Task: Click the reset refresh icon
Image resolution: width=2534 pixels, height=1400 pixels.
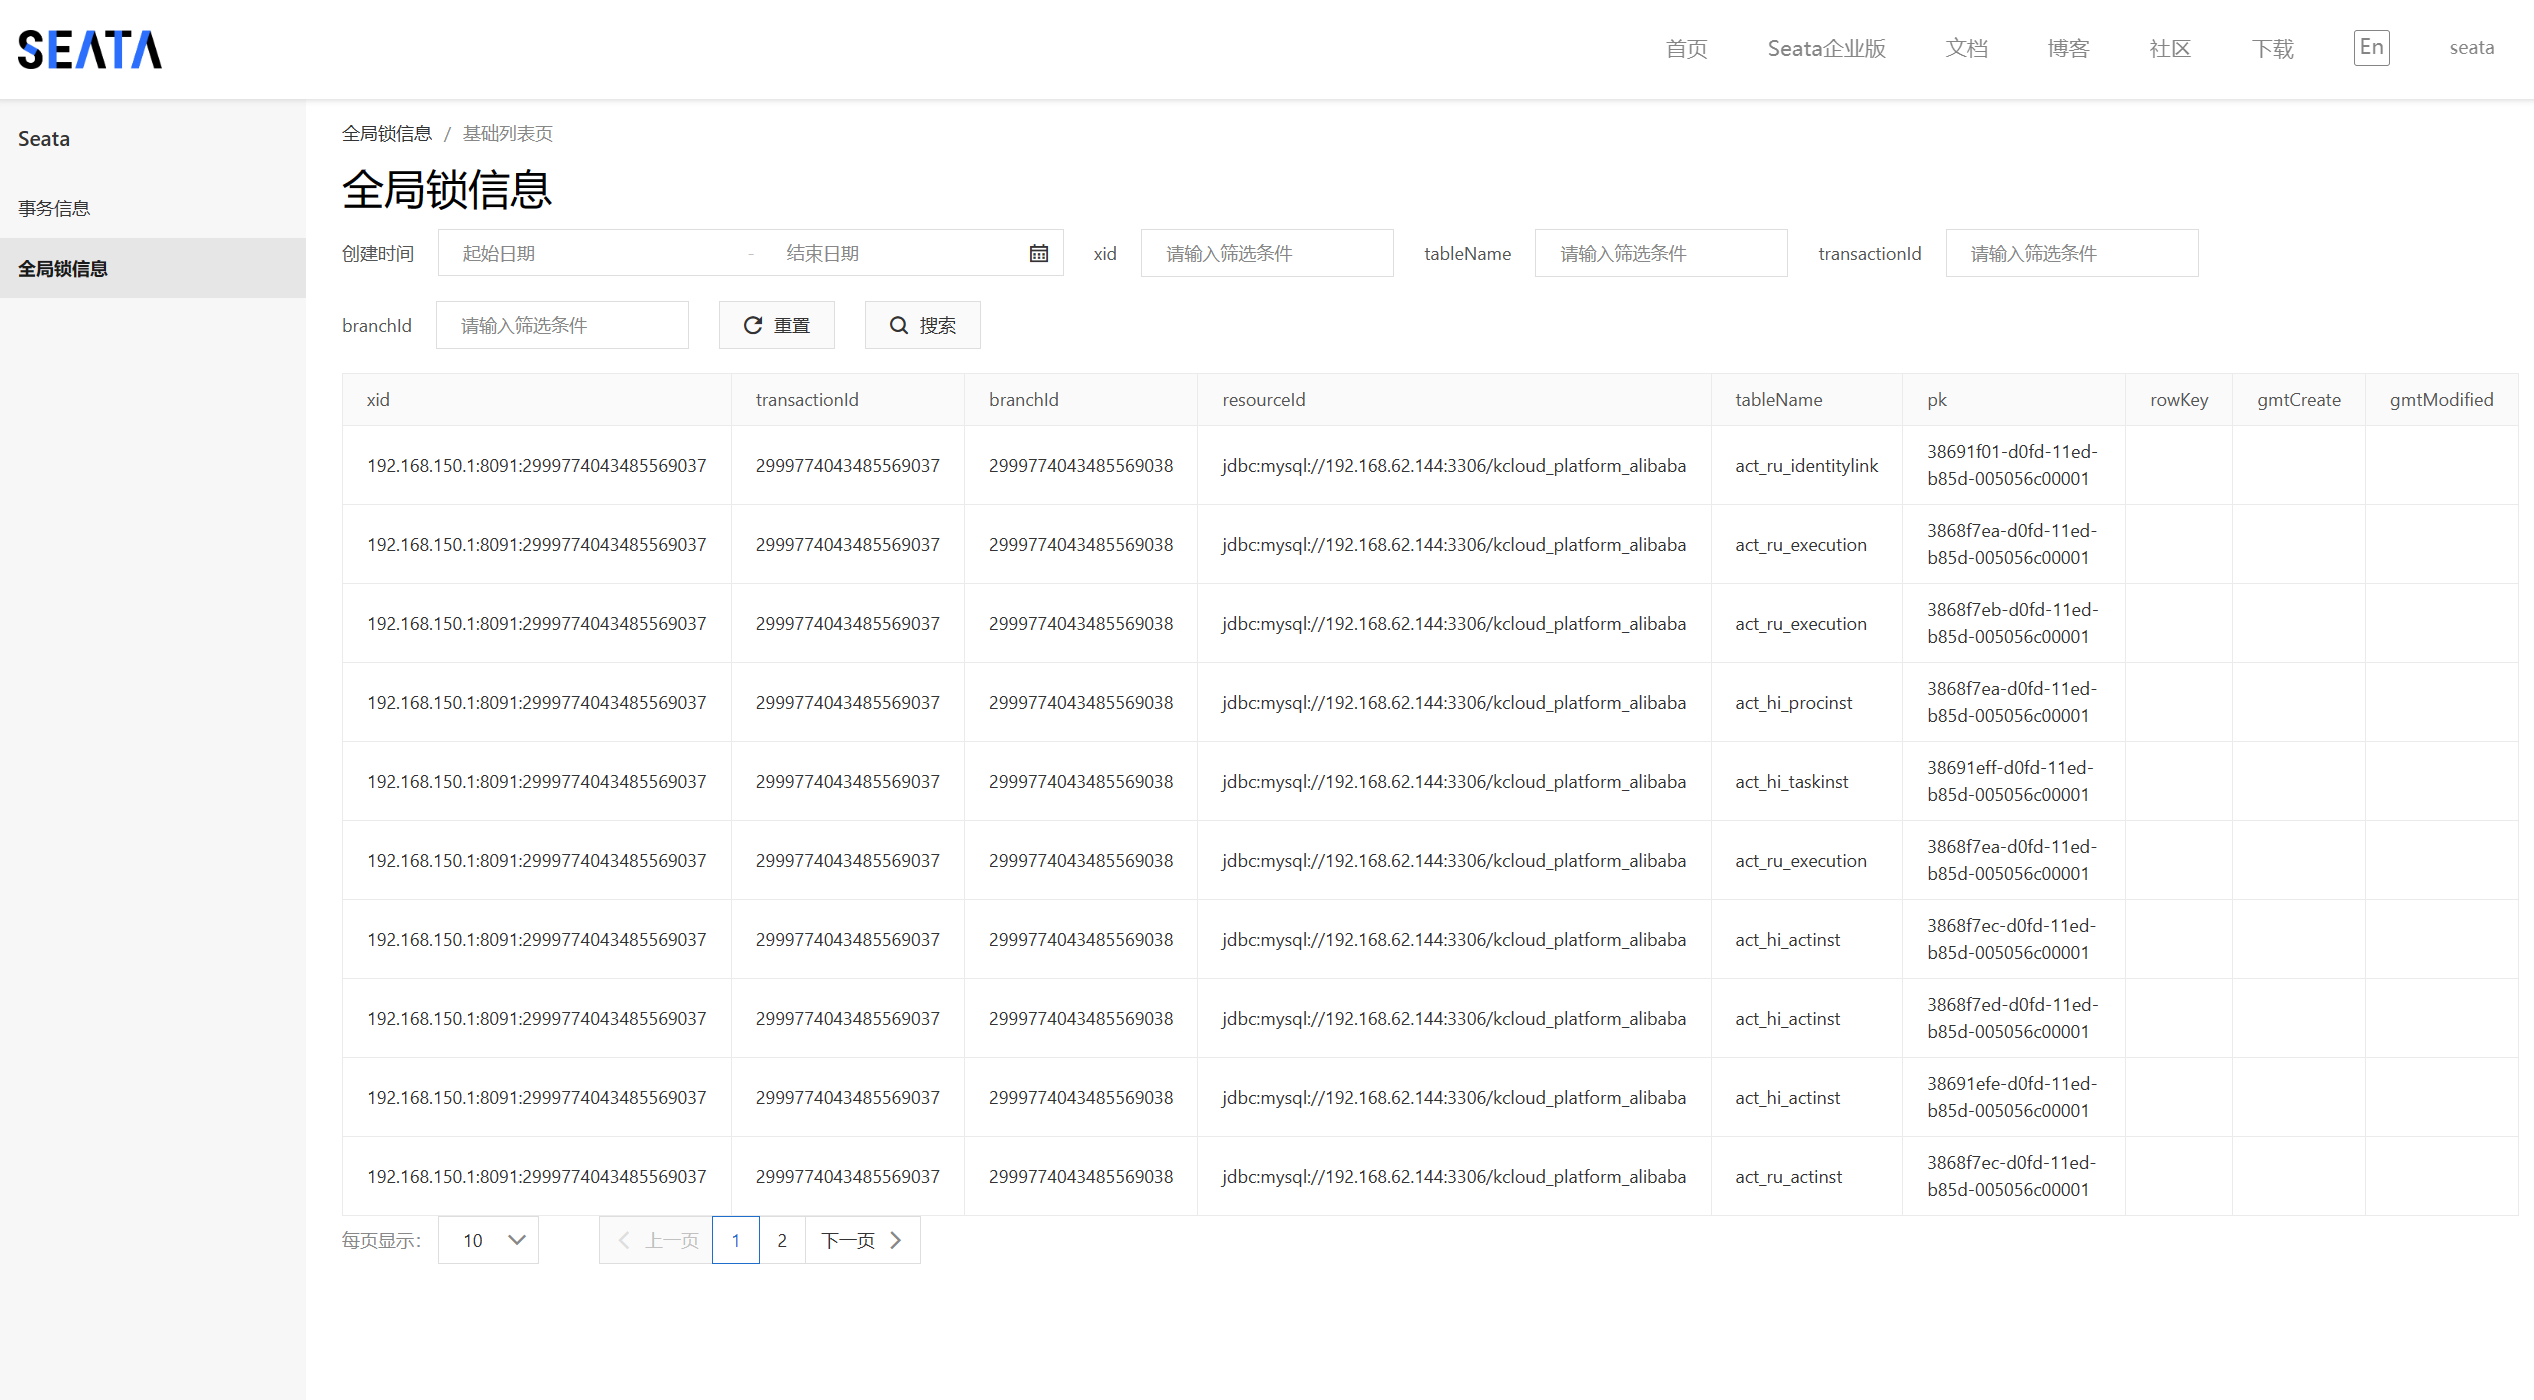Action: [753, 325]
